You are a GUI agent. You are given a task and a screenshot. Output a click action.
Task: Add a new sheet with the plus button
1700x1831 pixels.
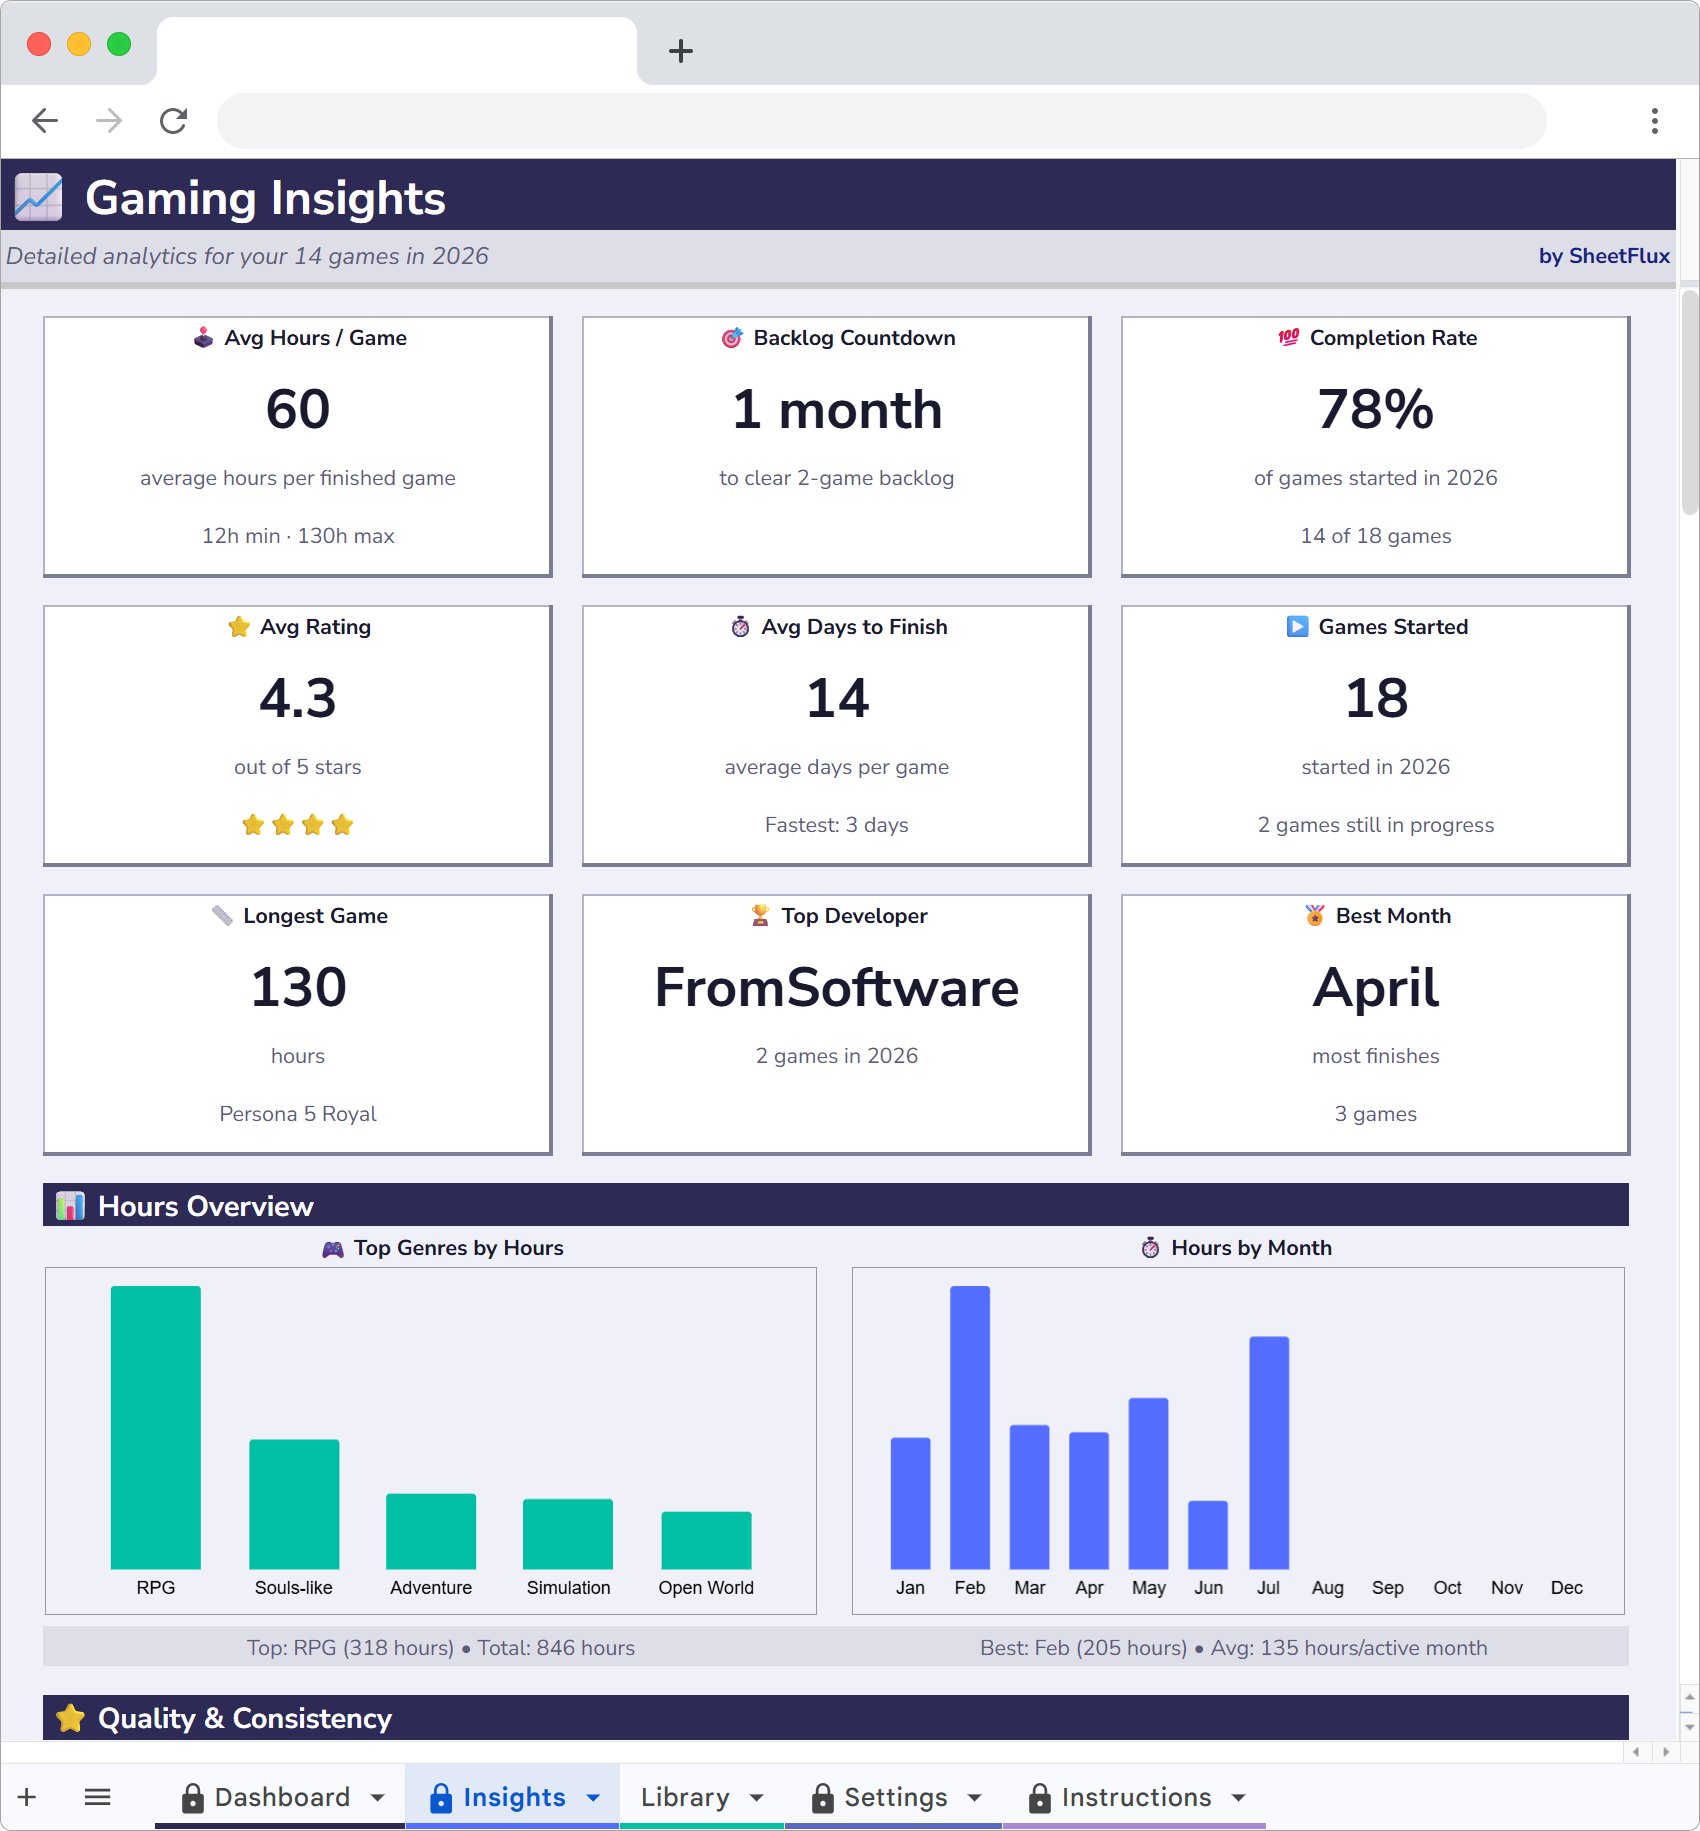tap(26, 1796)
